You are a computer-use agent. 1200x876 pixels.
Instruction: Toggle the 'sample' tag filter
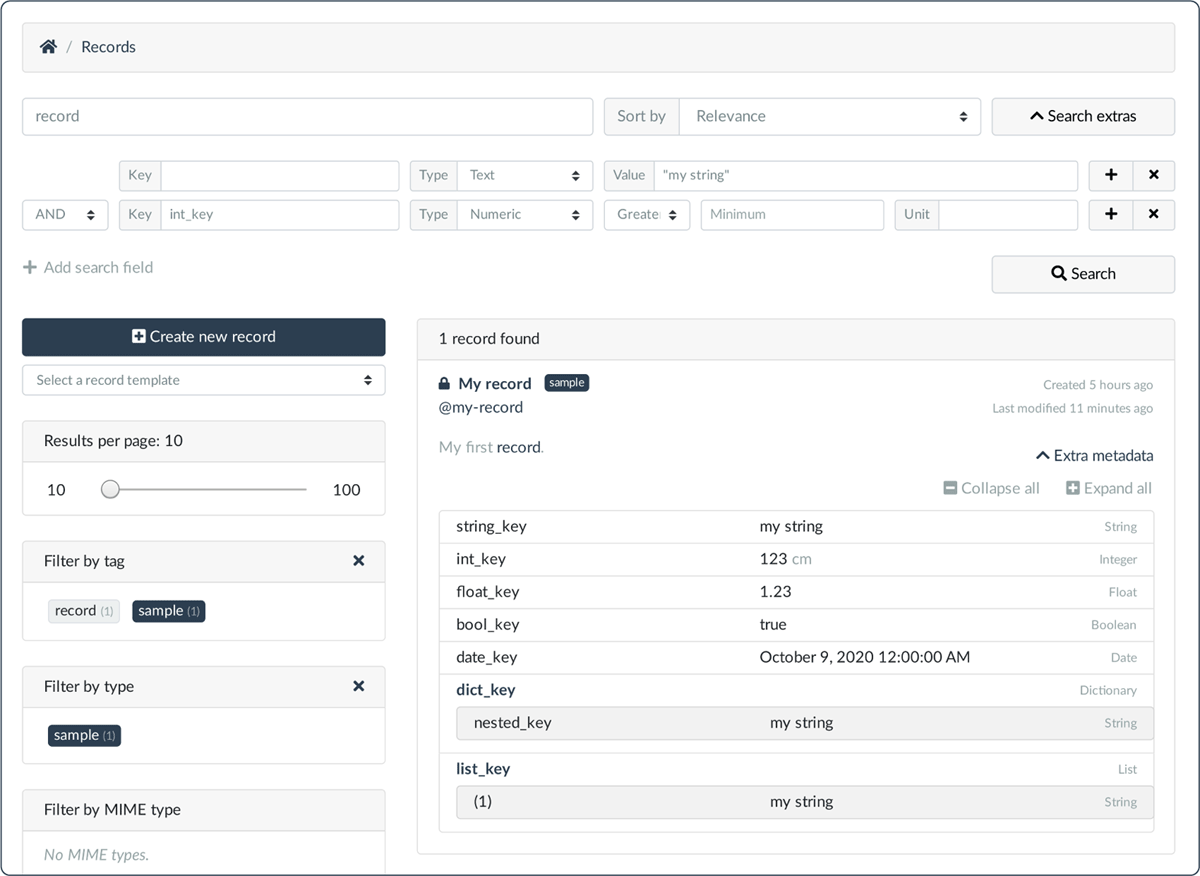(x=169, y=611)
